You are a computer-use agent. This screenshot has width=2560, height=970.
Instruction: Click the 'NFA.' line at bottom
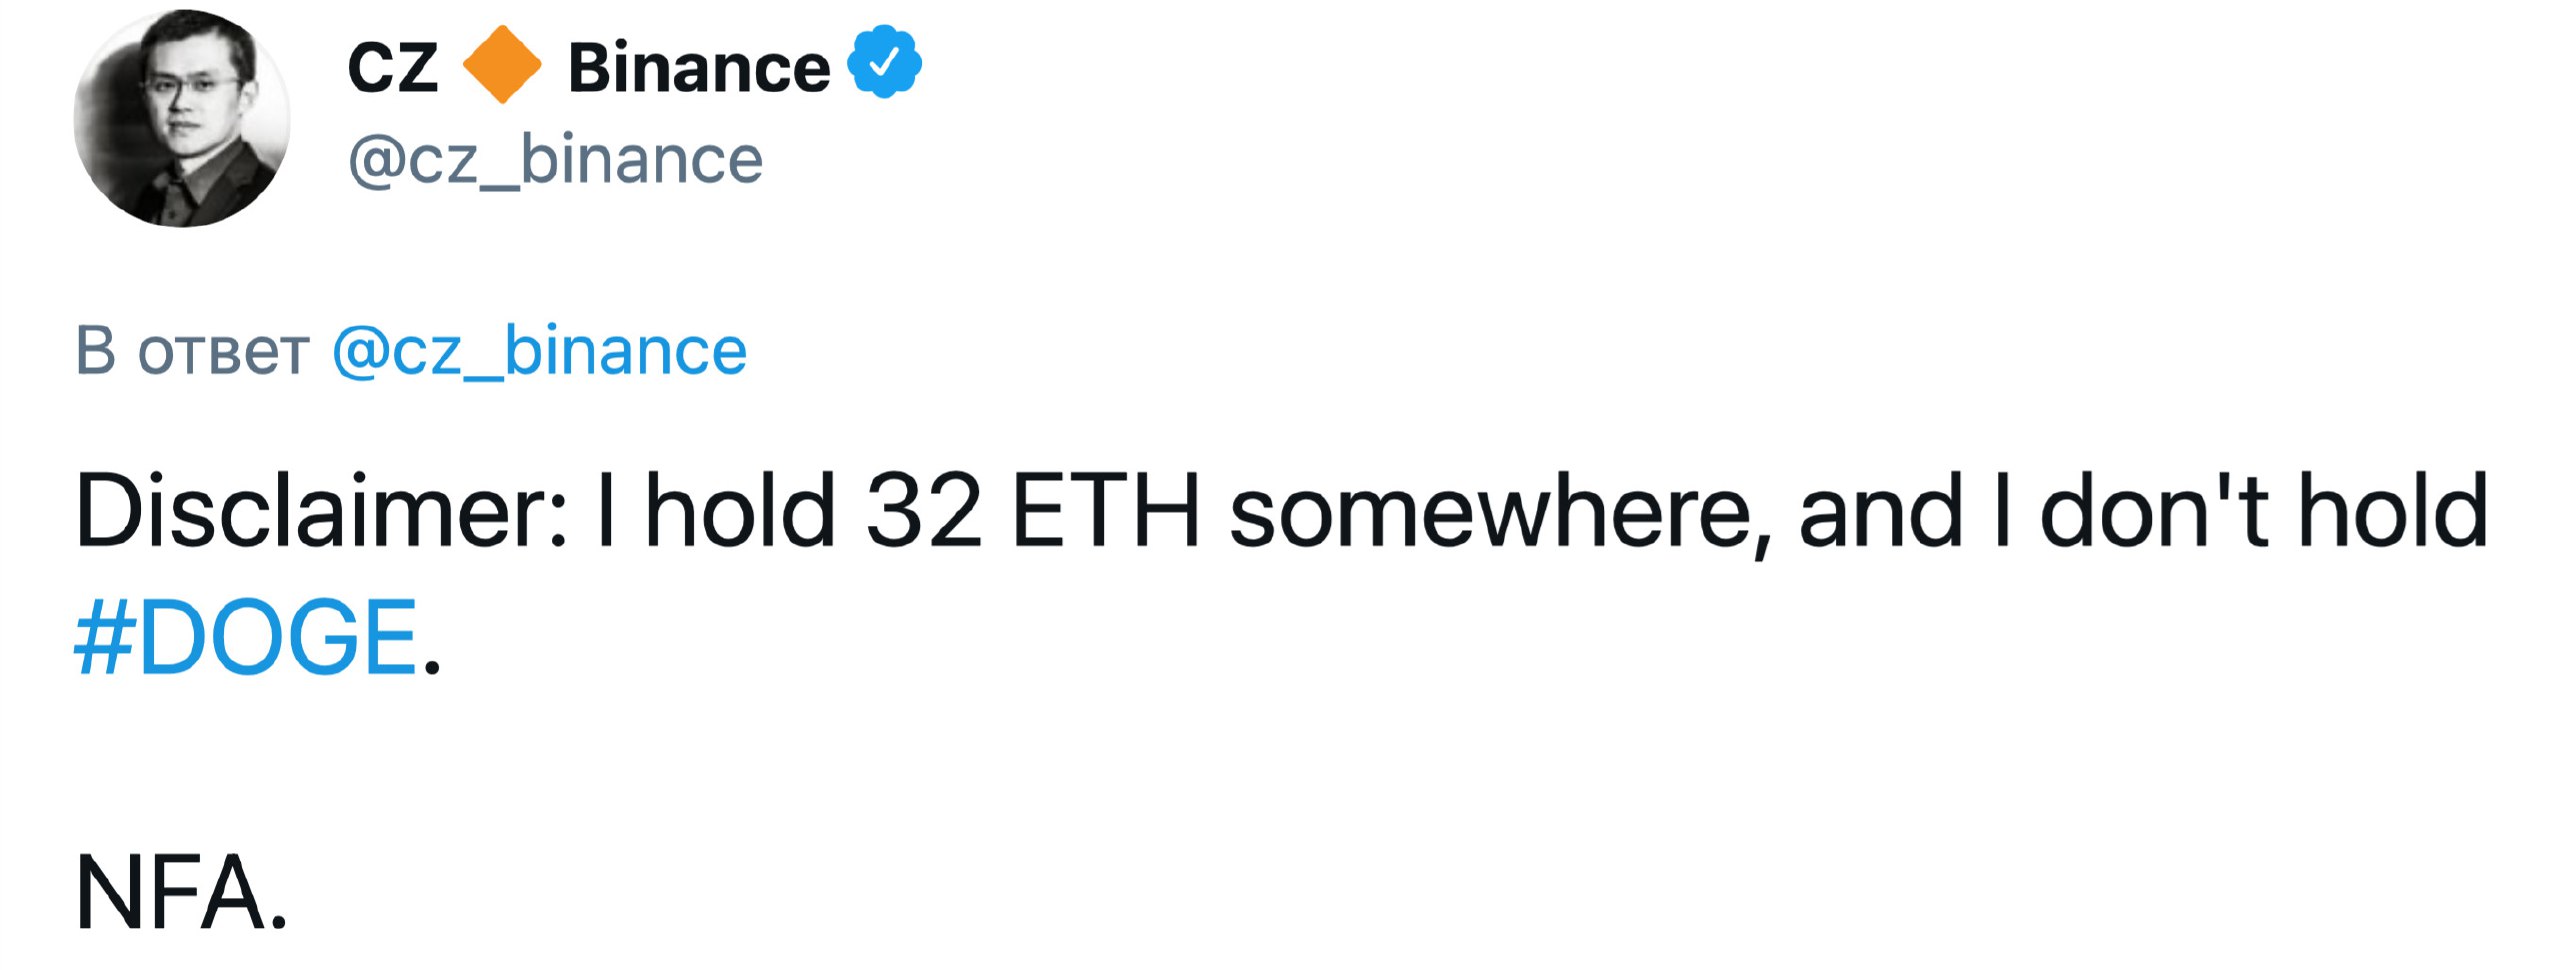181,894
